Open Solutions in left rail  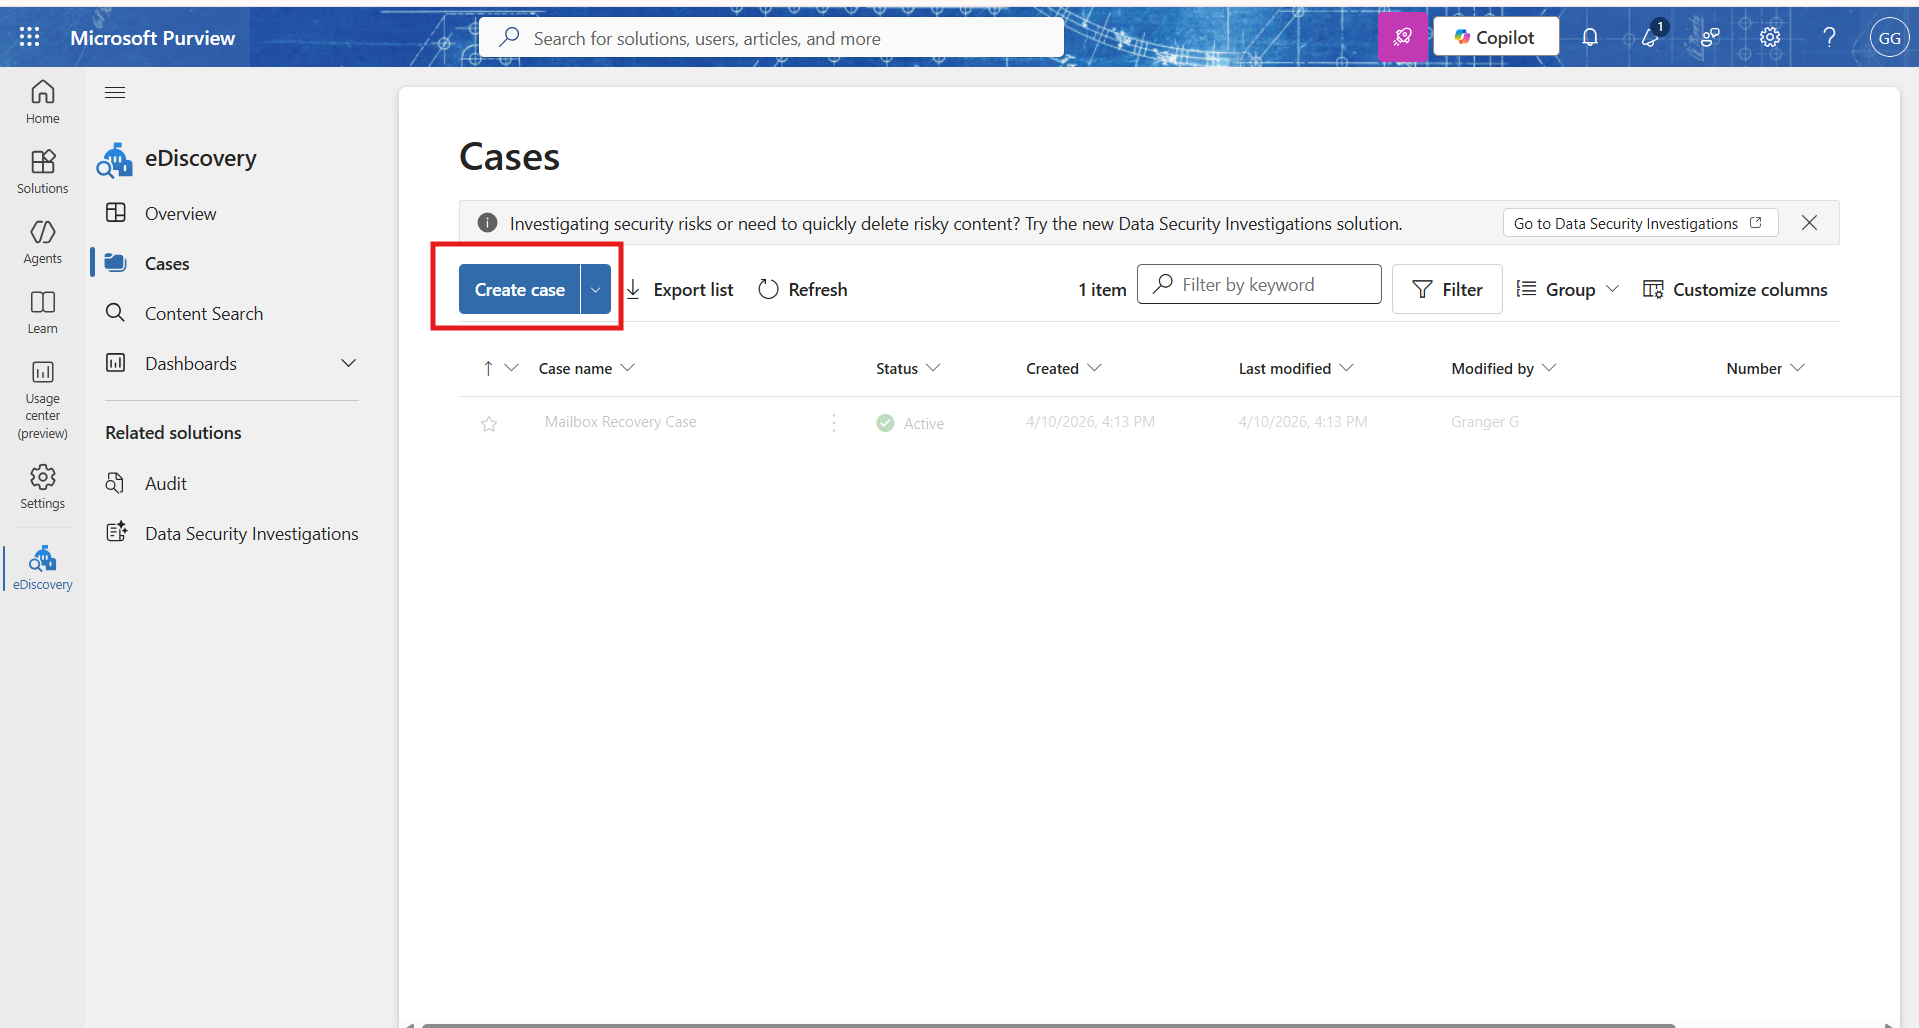[x=42, y=172]
